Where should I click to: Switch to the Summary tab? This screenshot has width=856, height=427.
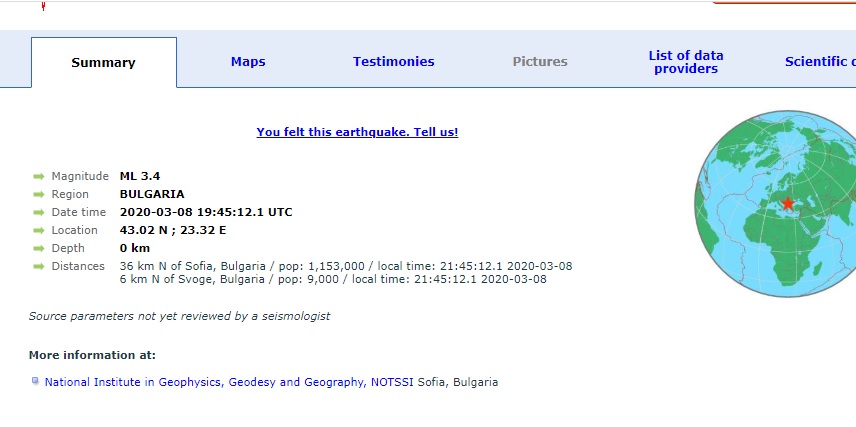click(x=103, y=62)
